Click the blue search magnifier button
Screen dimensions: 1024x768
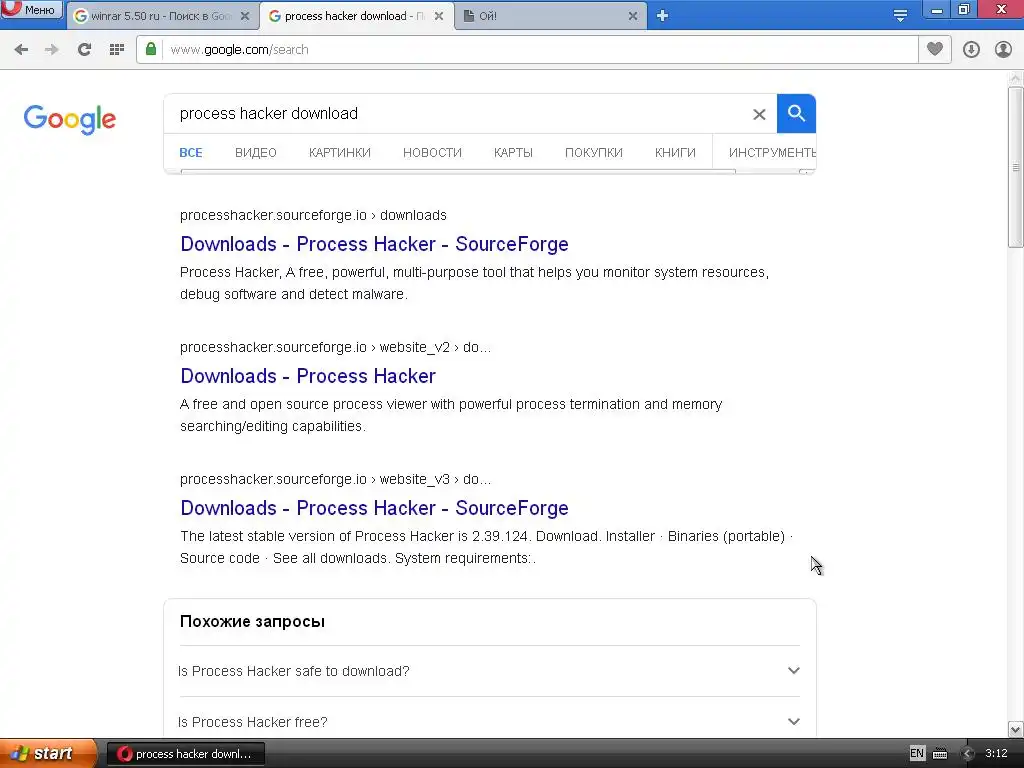pos(796,114)
